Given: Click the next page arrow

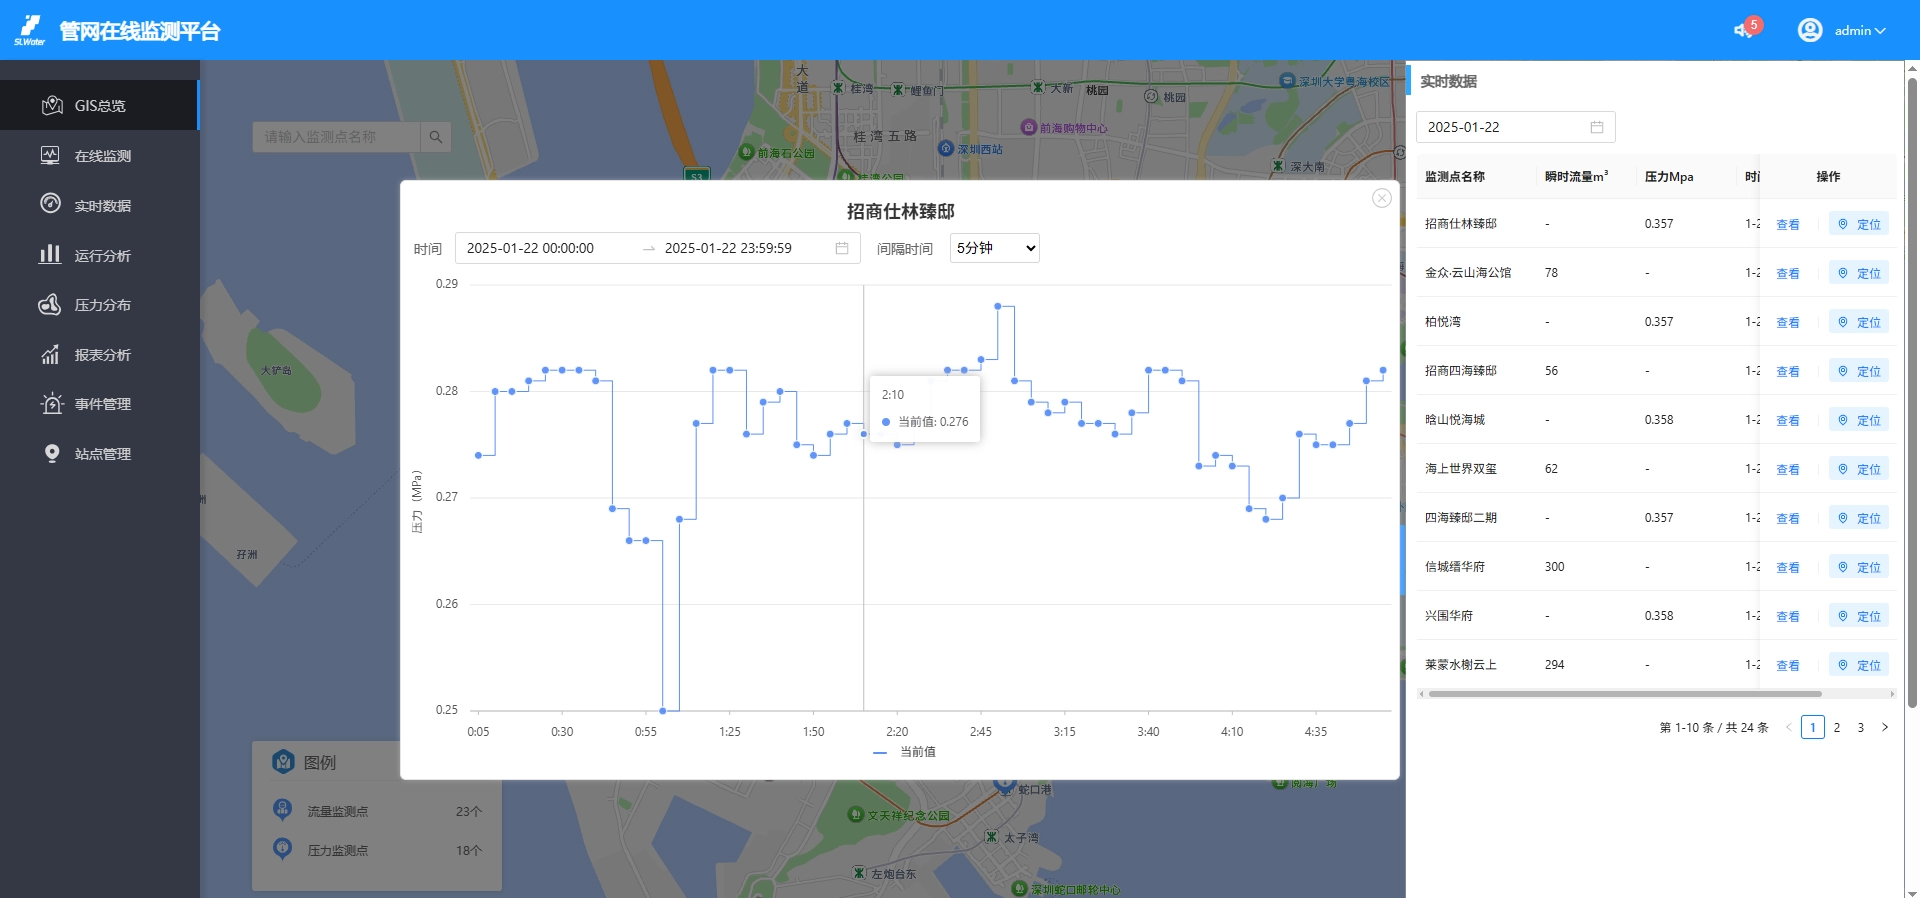Looking at the screenshot, I should coord(1885,728).
